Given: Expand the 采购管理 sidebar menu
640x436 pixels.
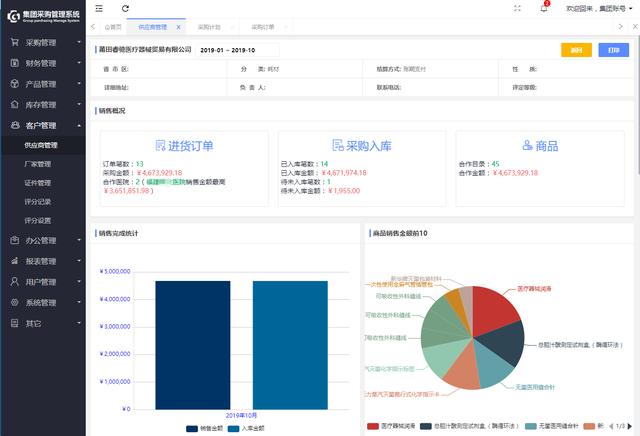Looking at the screenshot, I should (42, 43).
